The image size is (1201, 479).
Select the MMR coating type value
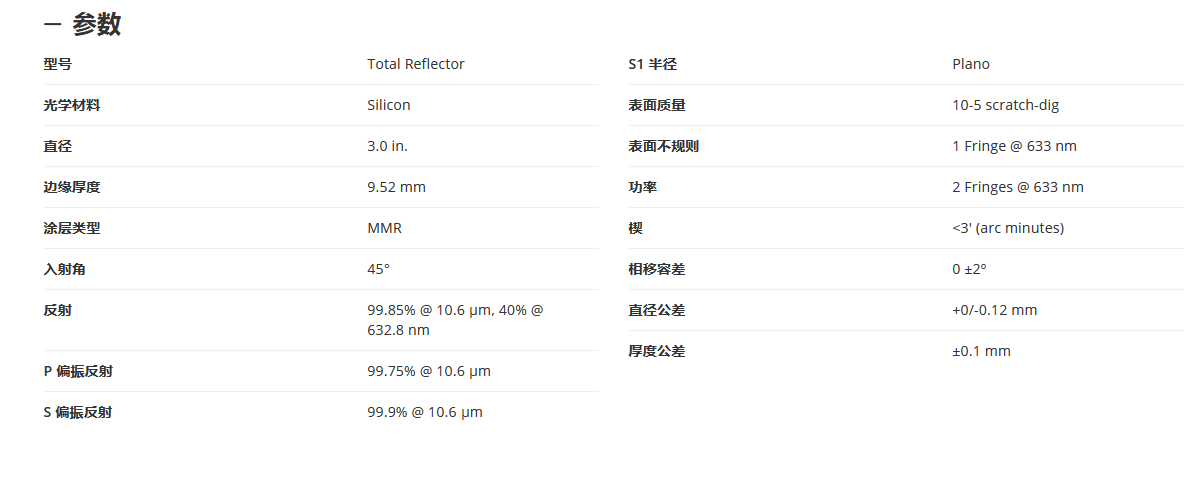coord(385,228)
